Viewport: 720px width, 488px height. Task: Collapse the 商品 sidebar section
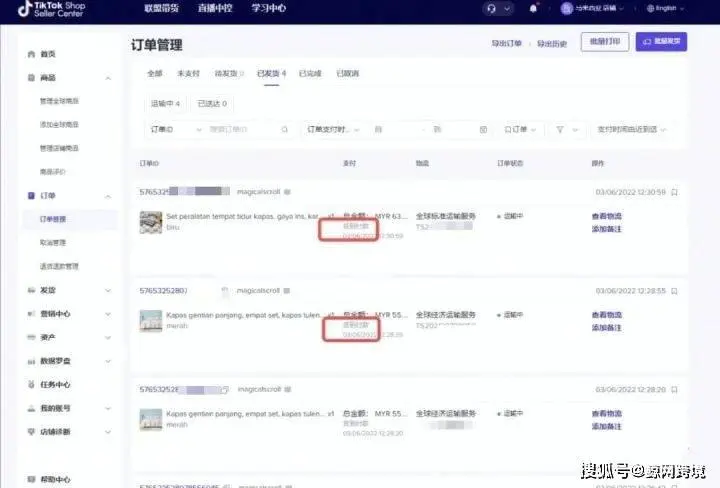(x=108, y=78)
